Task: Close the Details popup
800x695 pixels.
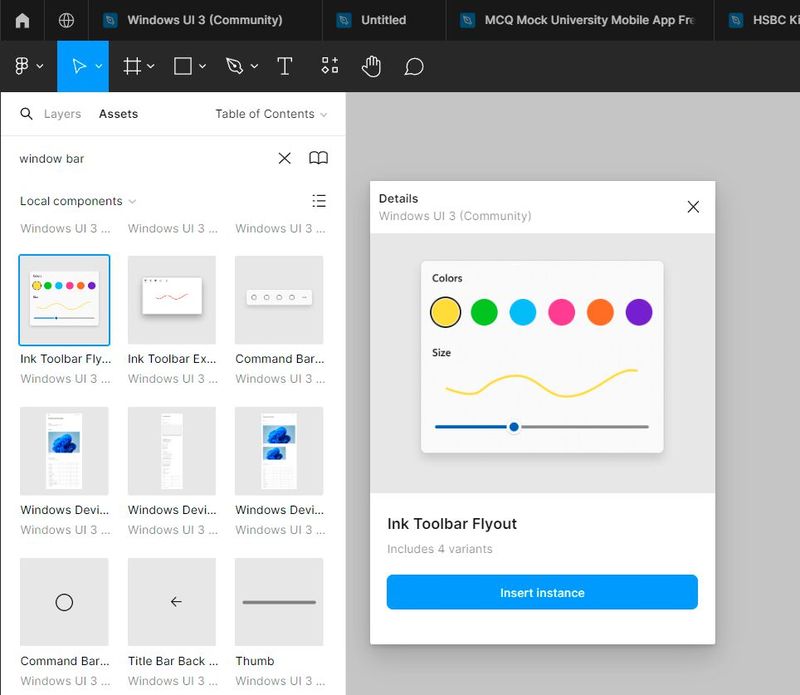Action: pos(693,207)
